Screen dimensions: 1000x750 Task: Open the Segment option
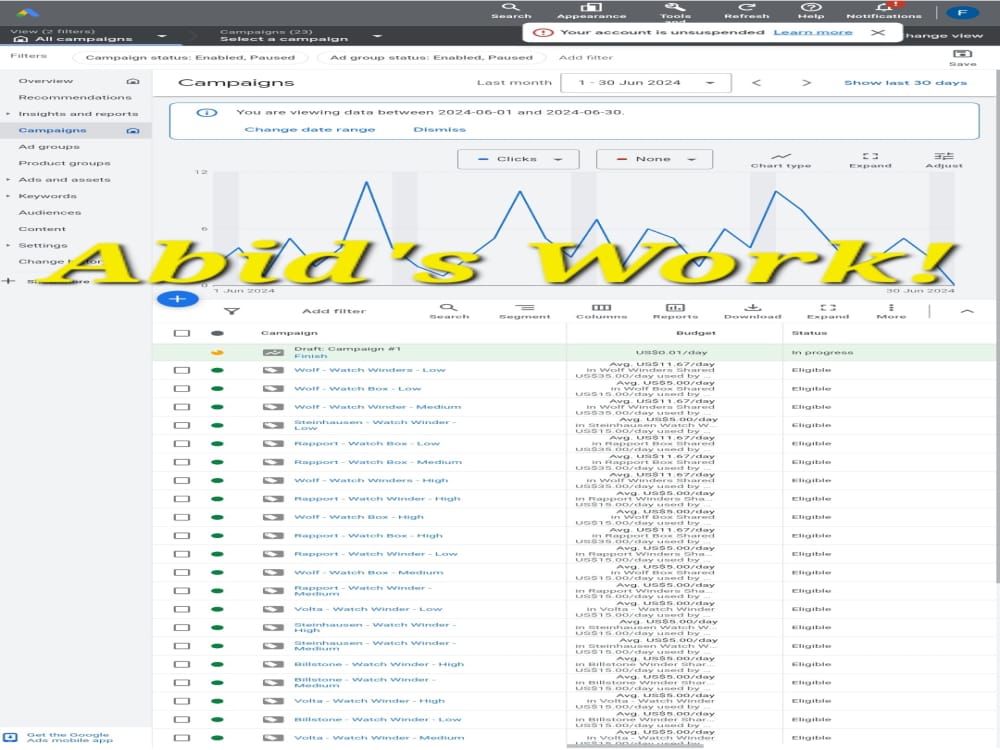pyautogui.click(x=524, y=311)
